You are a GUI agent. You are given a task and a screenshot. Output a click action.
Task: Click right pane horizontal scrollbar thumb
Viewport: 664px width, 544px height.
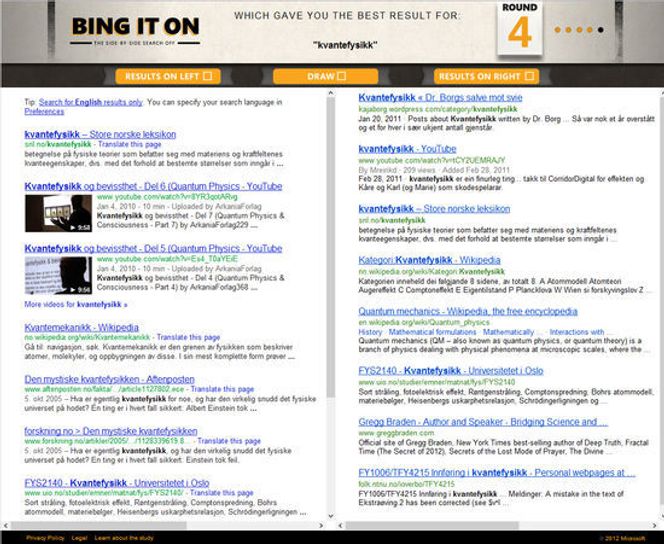tap(432, 525)
